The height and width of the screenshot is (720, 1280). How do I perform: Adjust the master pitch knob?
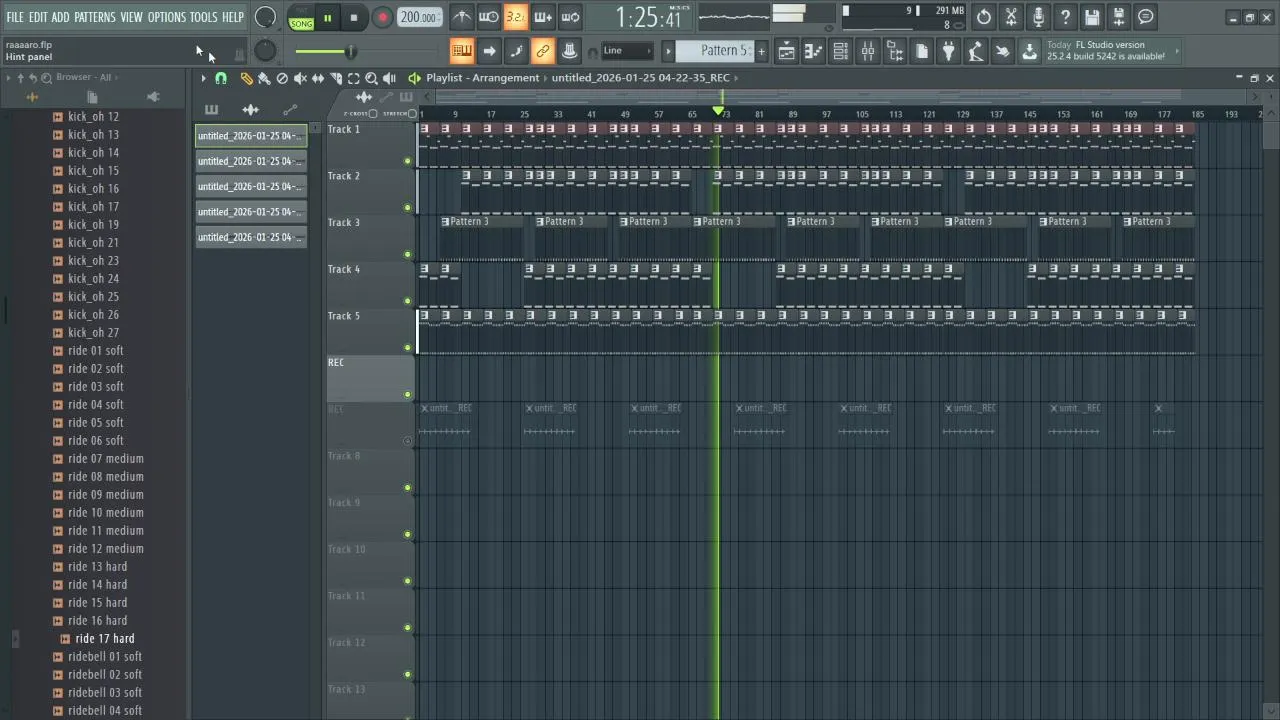pyautogui.click(x=265, y=51)
